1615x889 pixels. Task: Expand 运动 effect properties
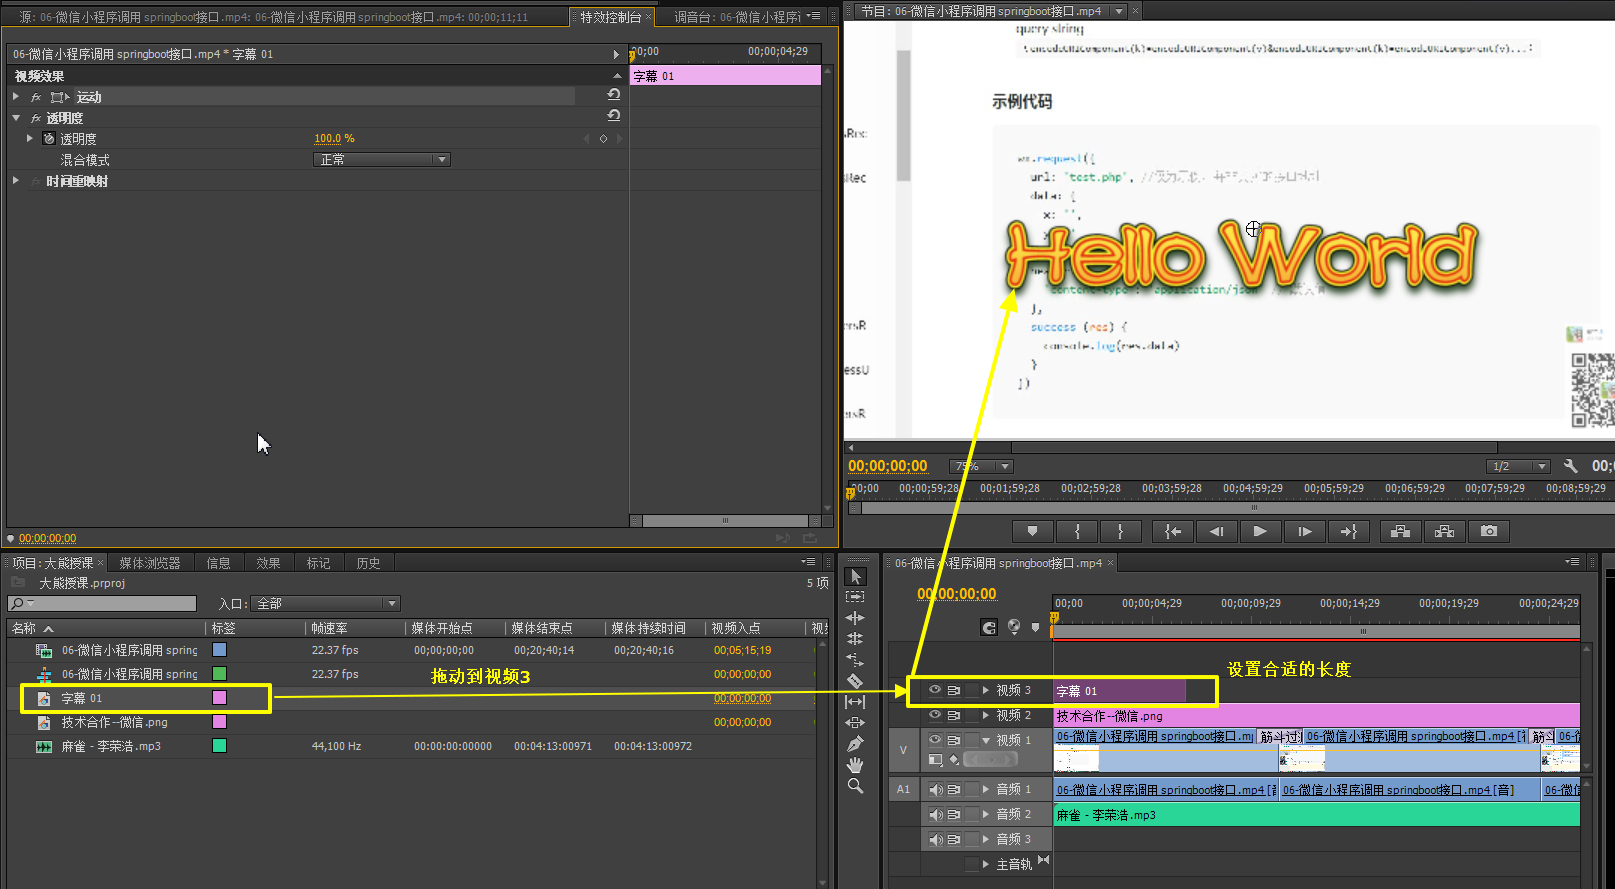coord(16,96)
